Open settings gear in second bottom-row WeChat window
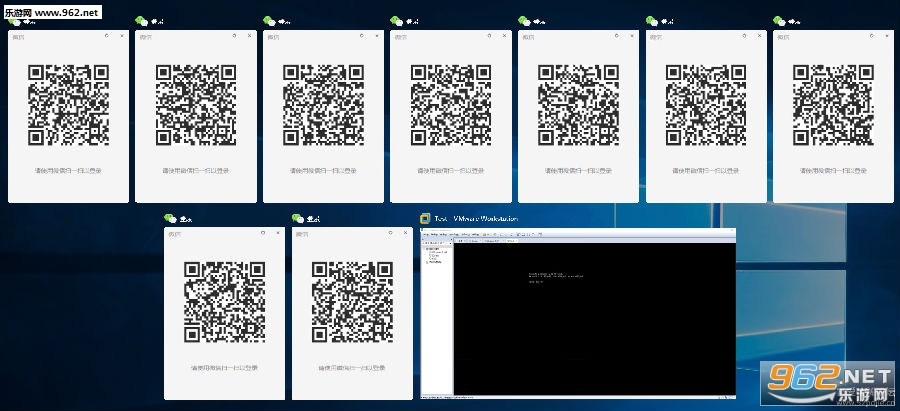This screenshot has height=411, width=900. 390,232
